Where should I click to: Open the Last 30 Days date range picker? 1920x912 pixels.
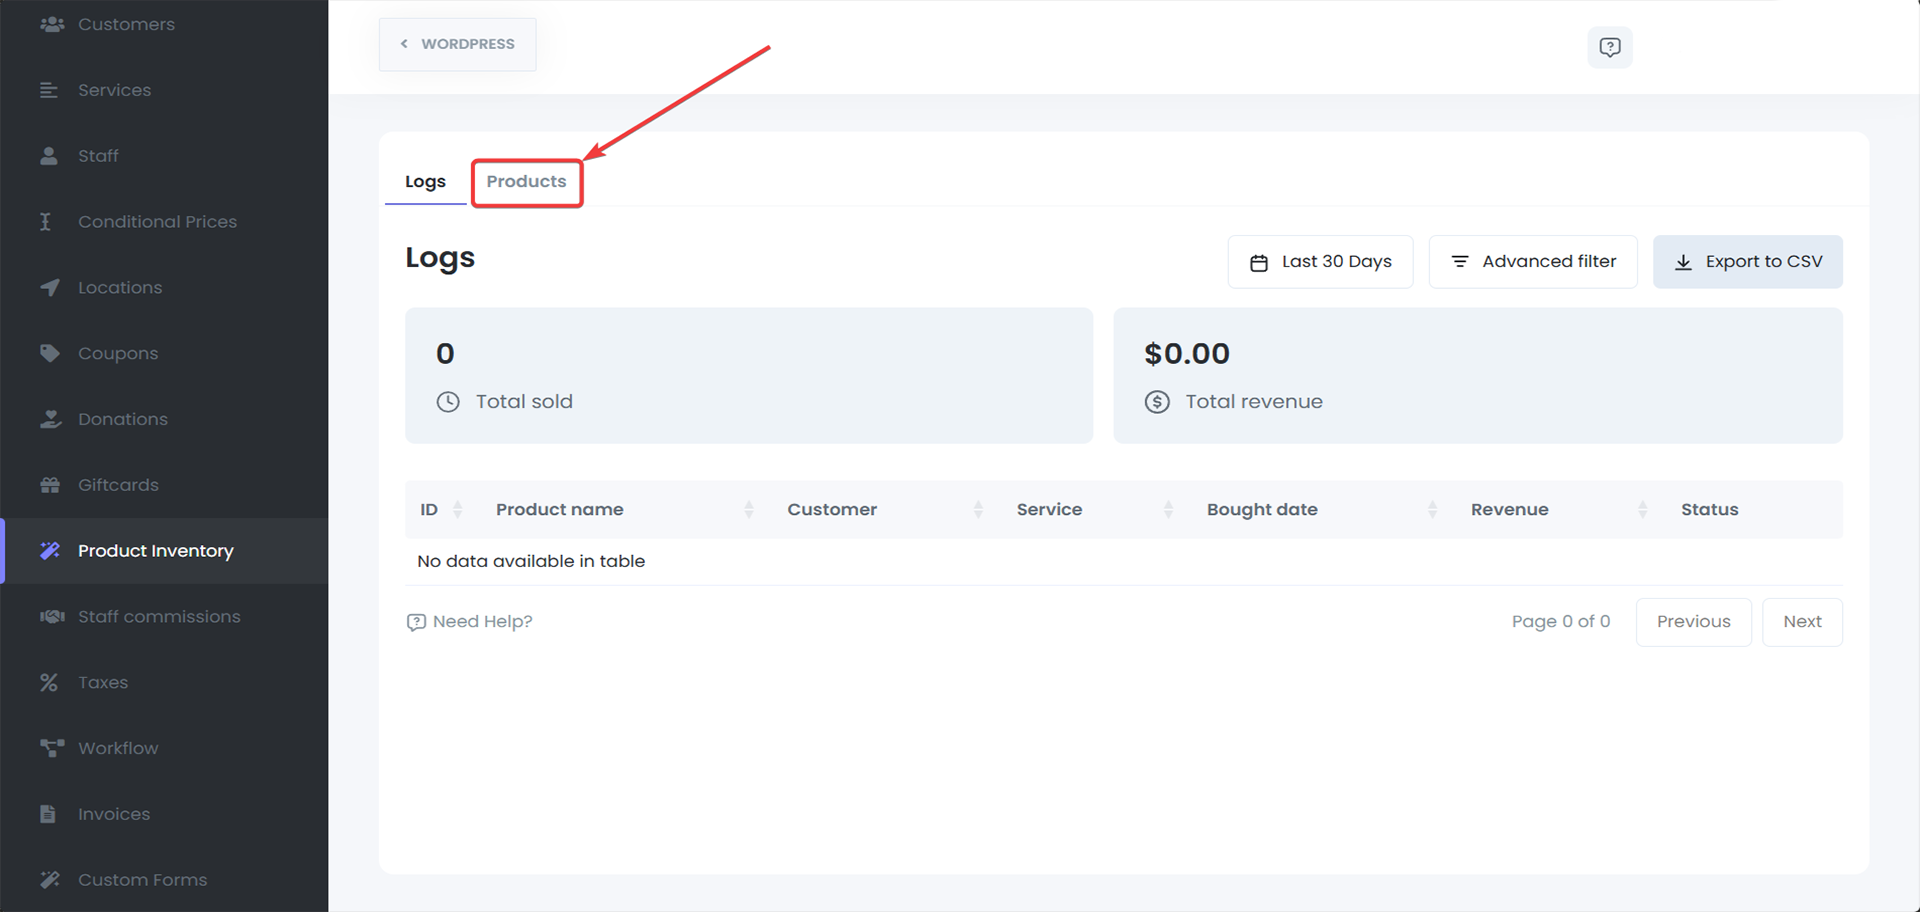pos(1320,261)
